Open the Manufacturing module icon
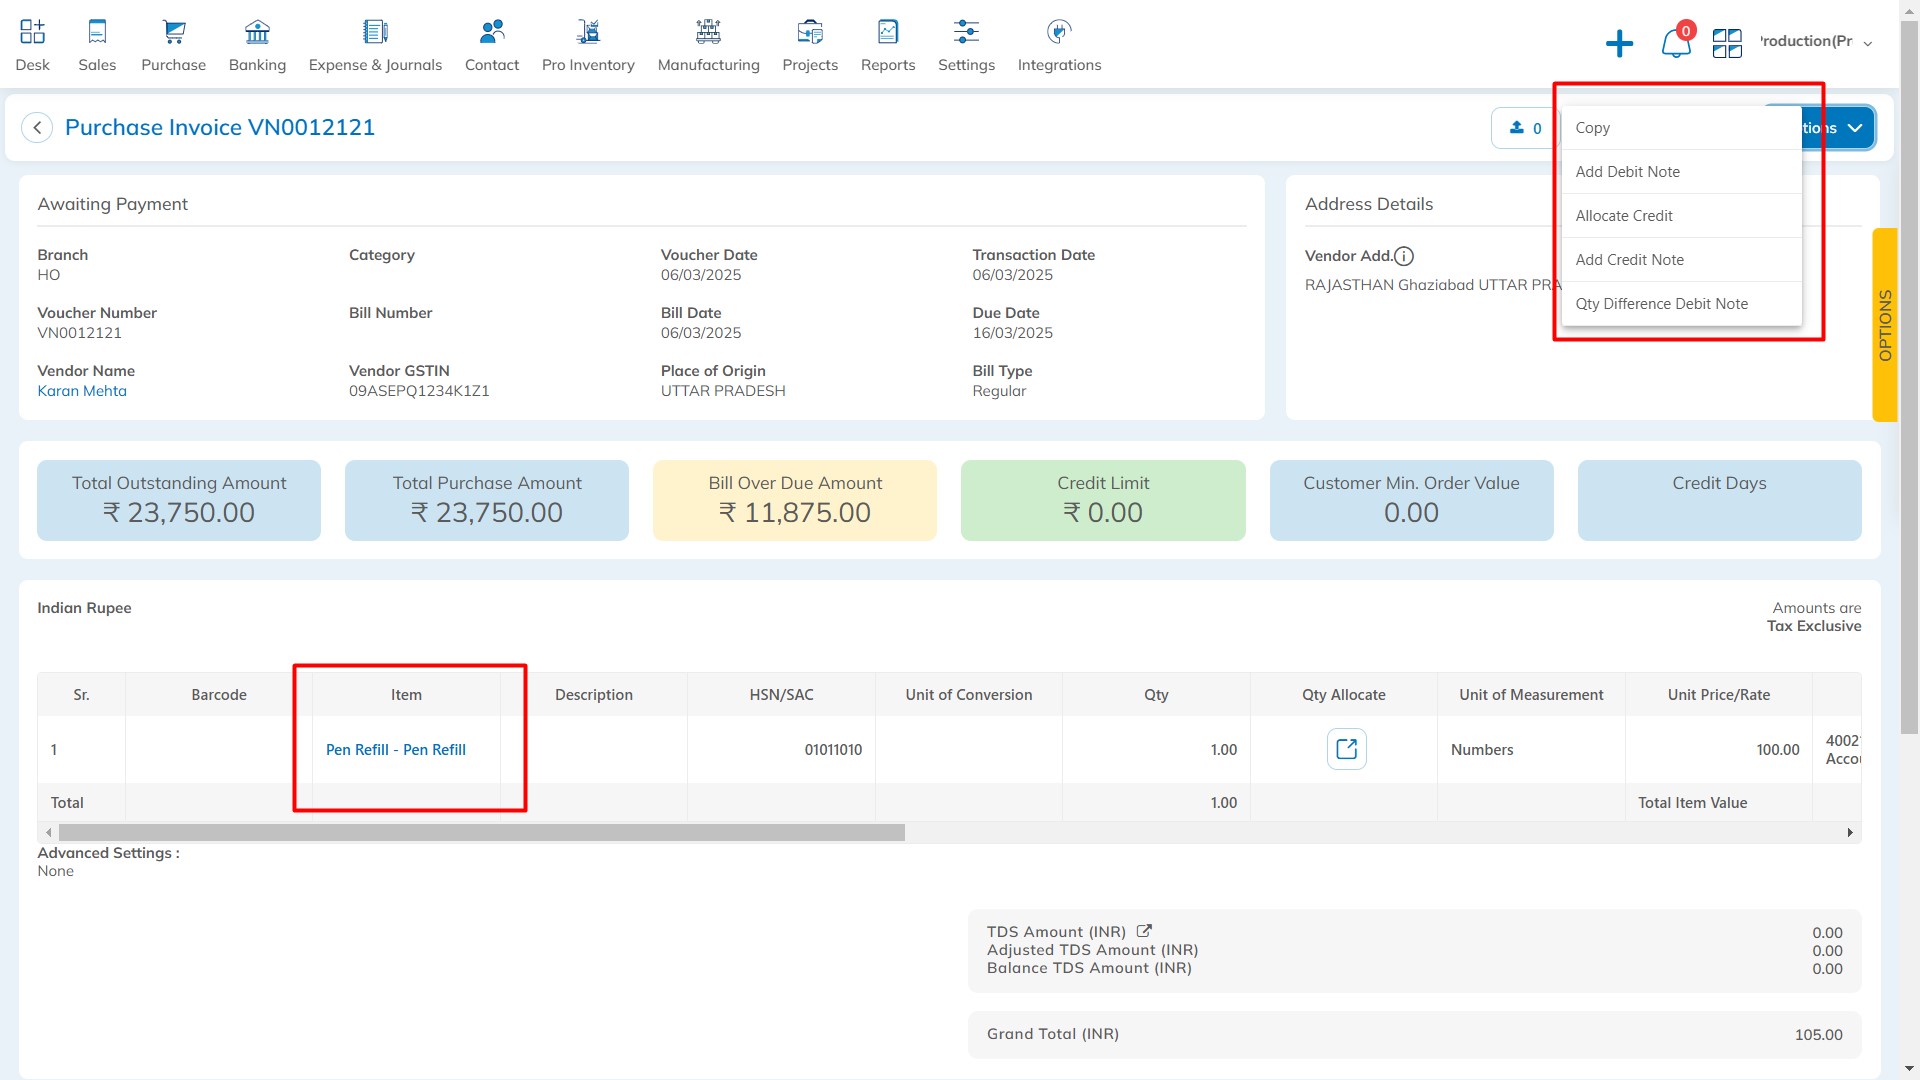This screenshot has width=1920, height=1080. coord(708,32)
